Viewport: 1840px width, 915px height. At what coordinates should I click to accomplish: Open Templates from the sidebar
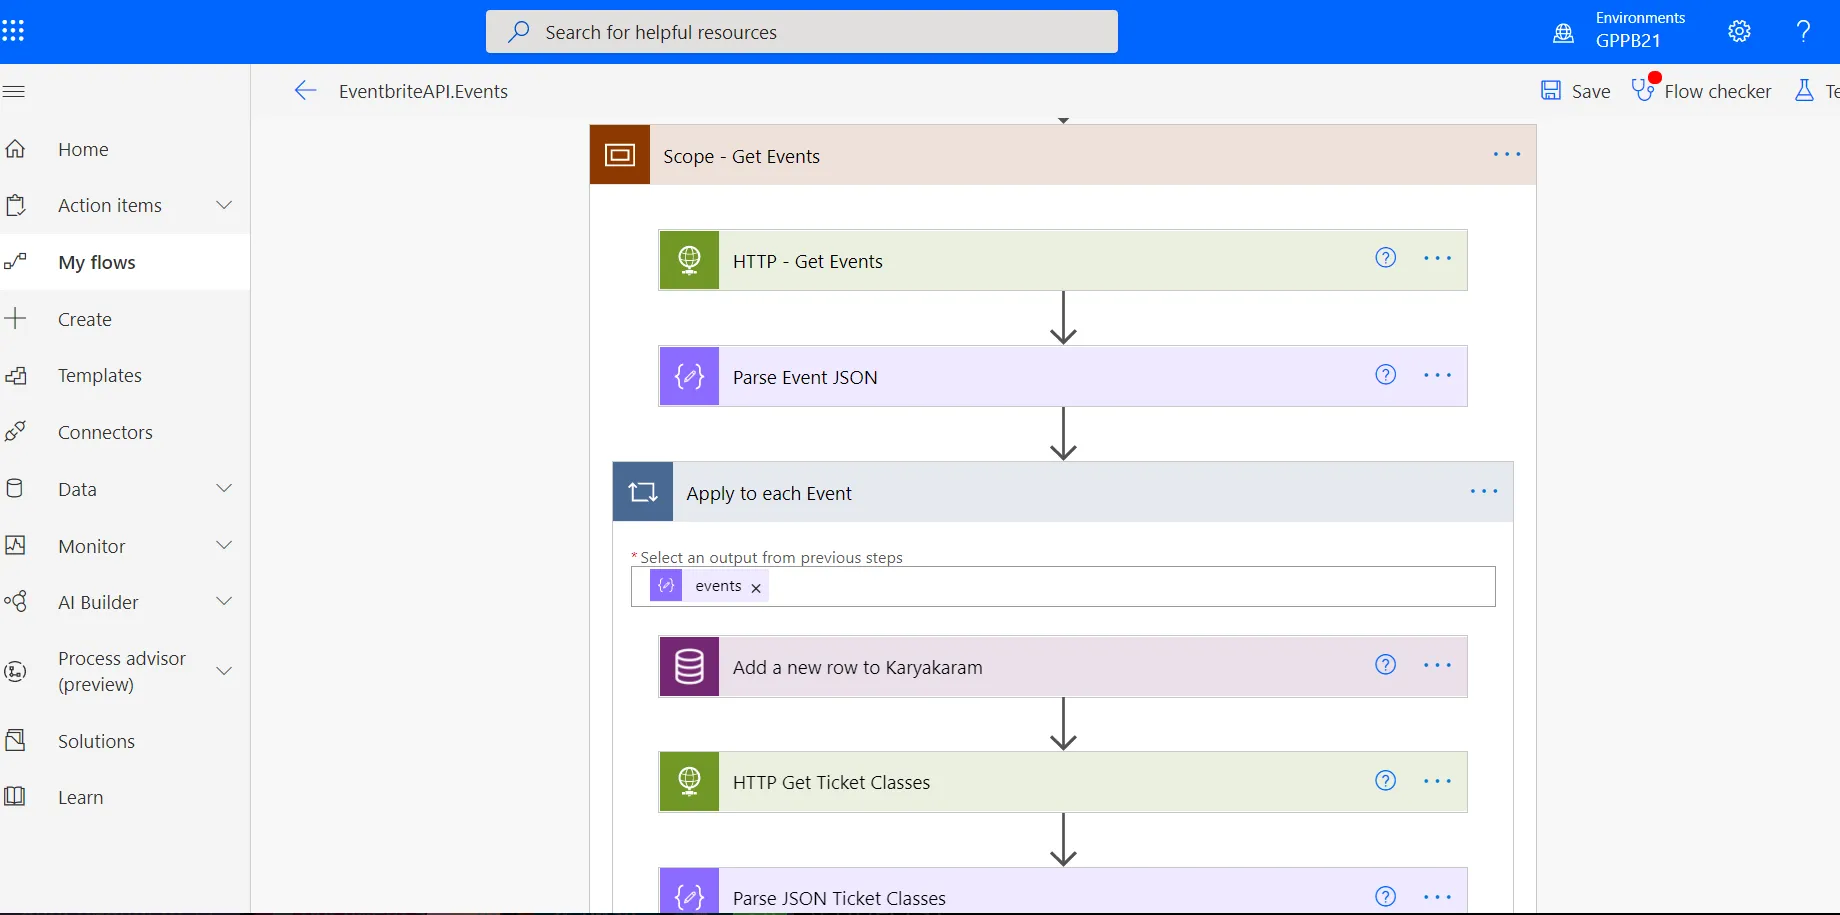100,376
